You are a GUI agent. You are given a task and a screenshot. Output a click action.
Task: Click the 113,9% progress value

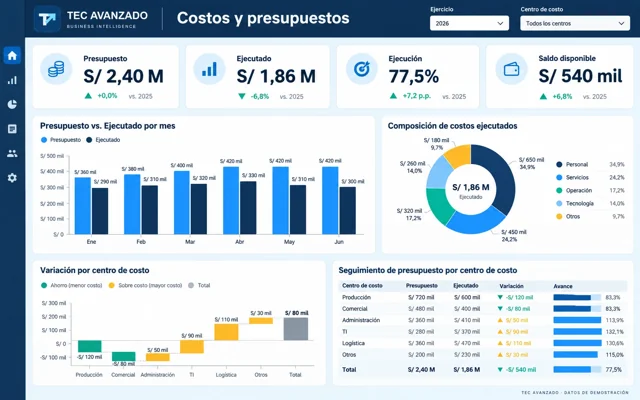(x=615, y=320)
